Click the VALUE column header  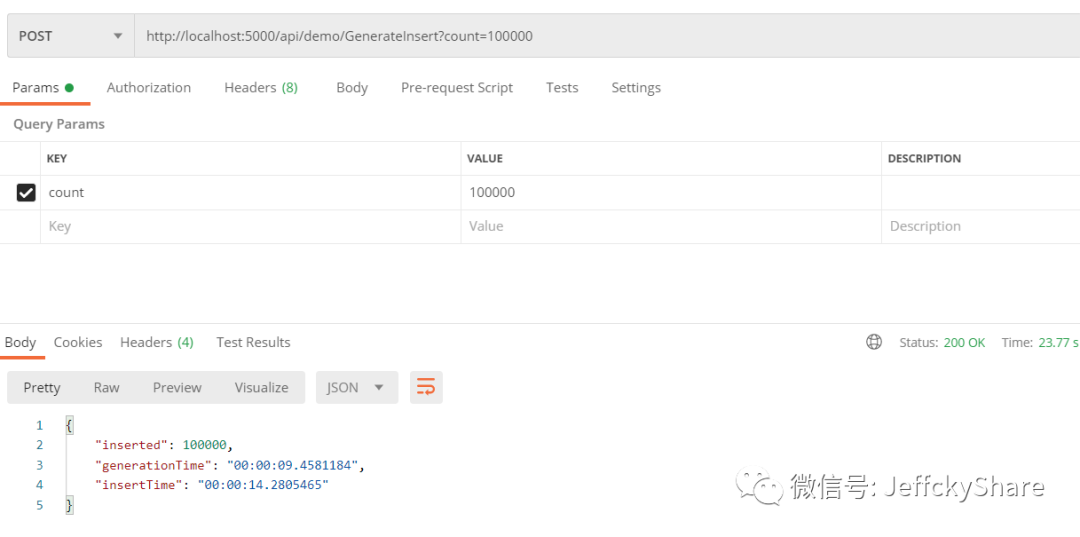click(485, 158)
